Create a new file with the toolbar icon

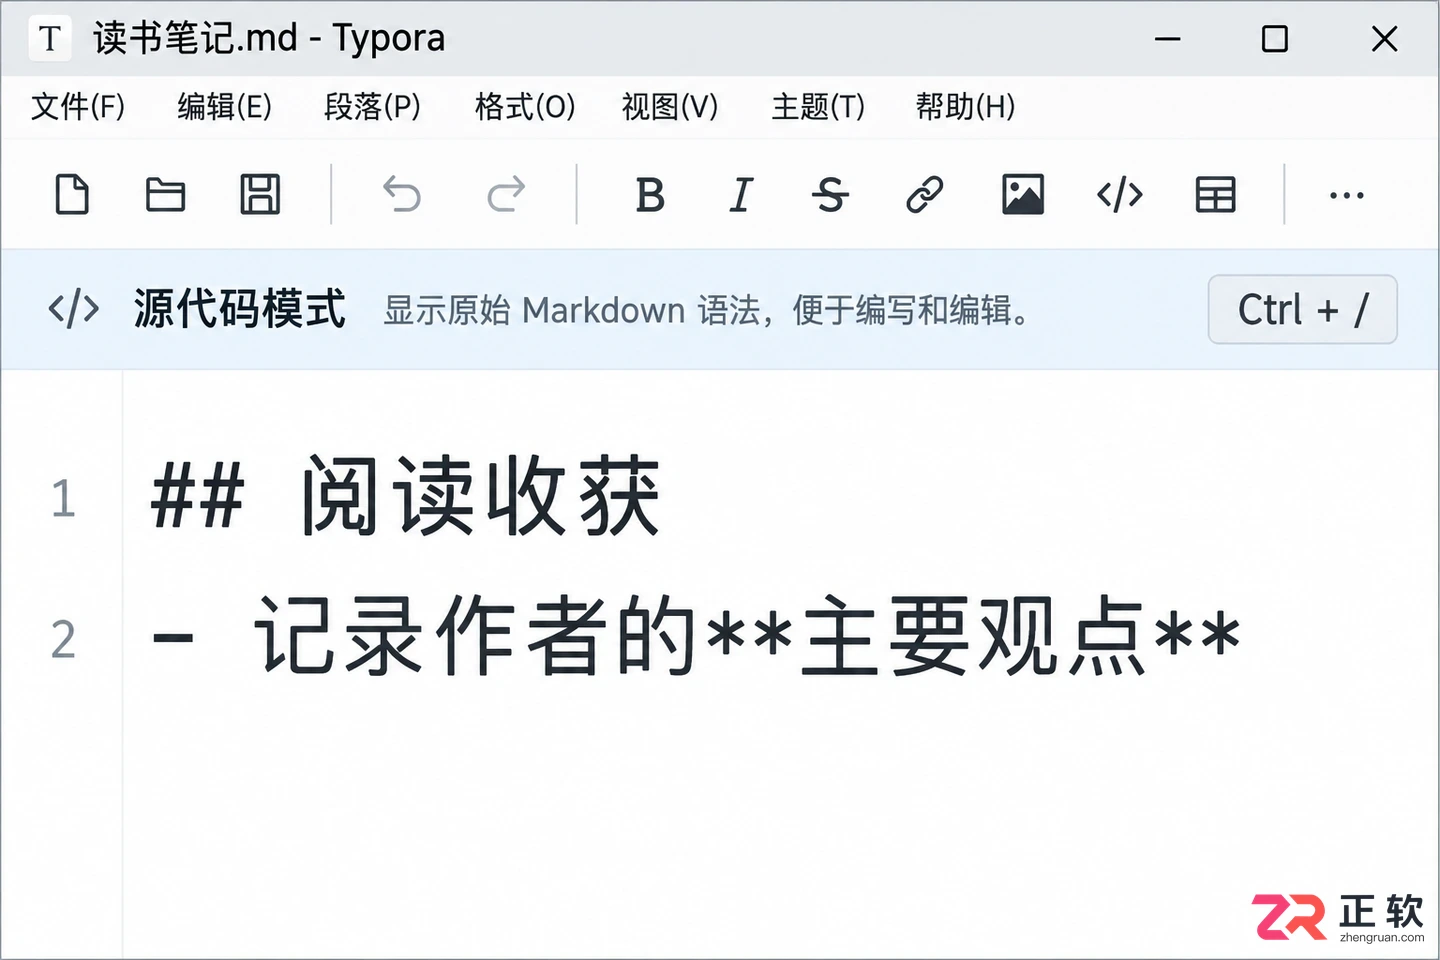coord(72,194)
